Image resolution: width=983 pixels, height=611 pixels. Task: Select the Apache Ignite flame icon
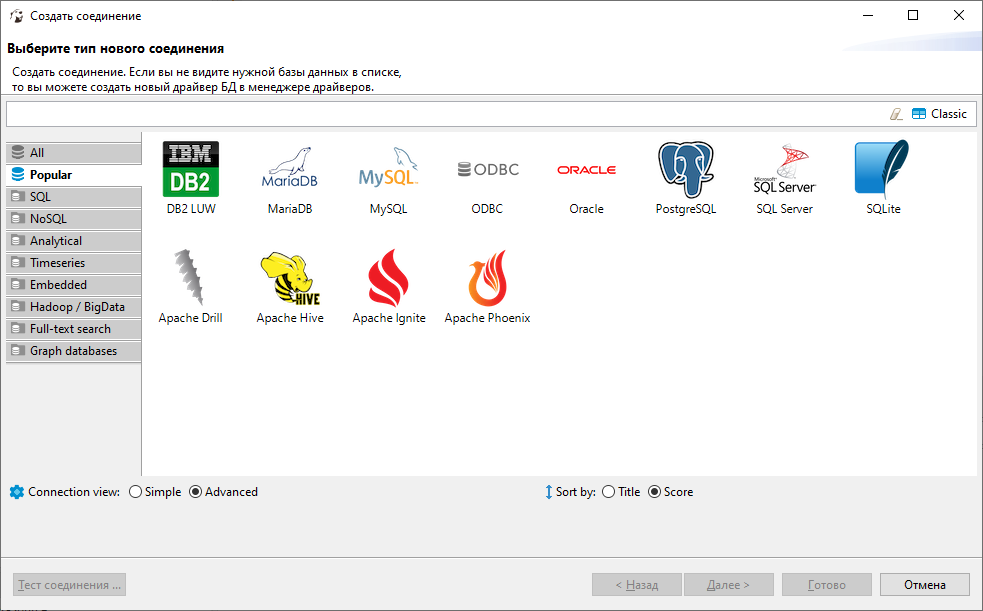pos(389,279)
